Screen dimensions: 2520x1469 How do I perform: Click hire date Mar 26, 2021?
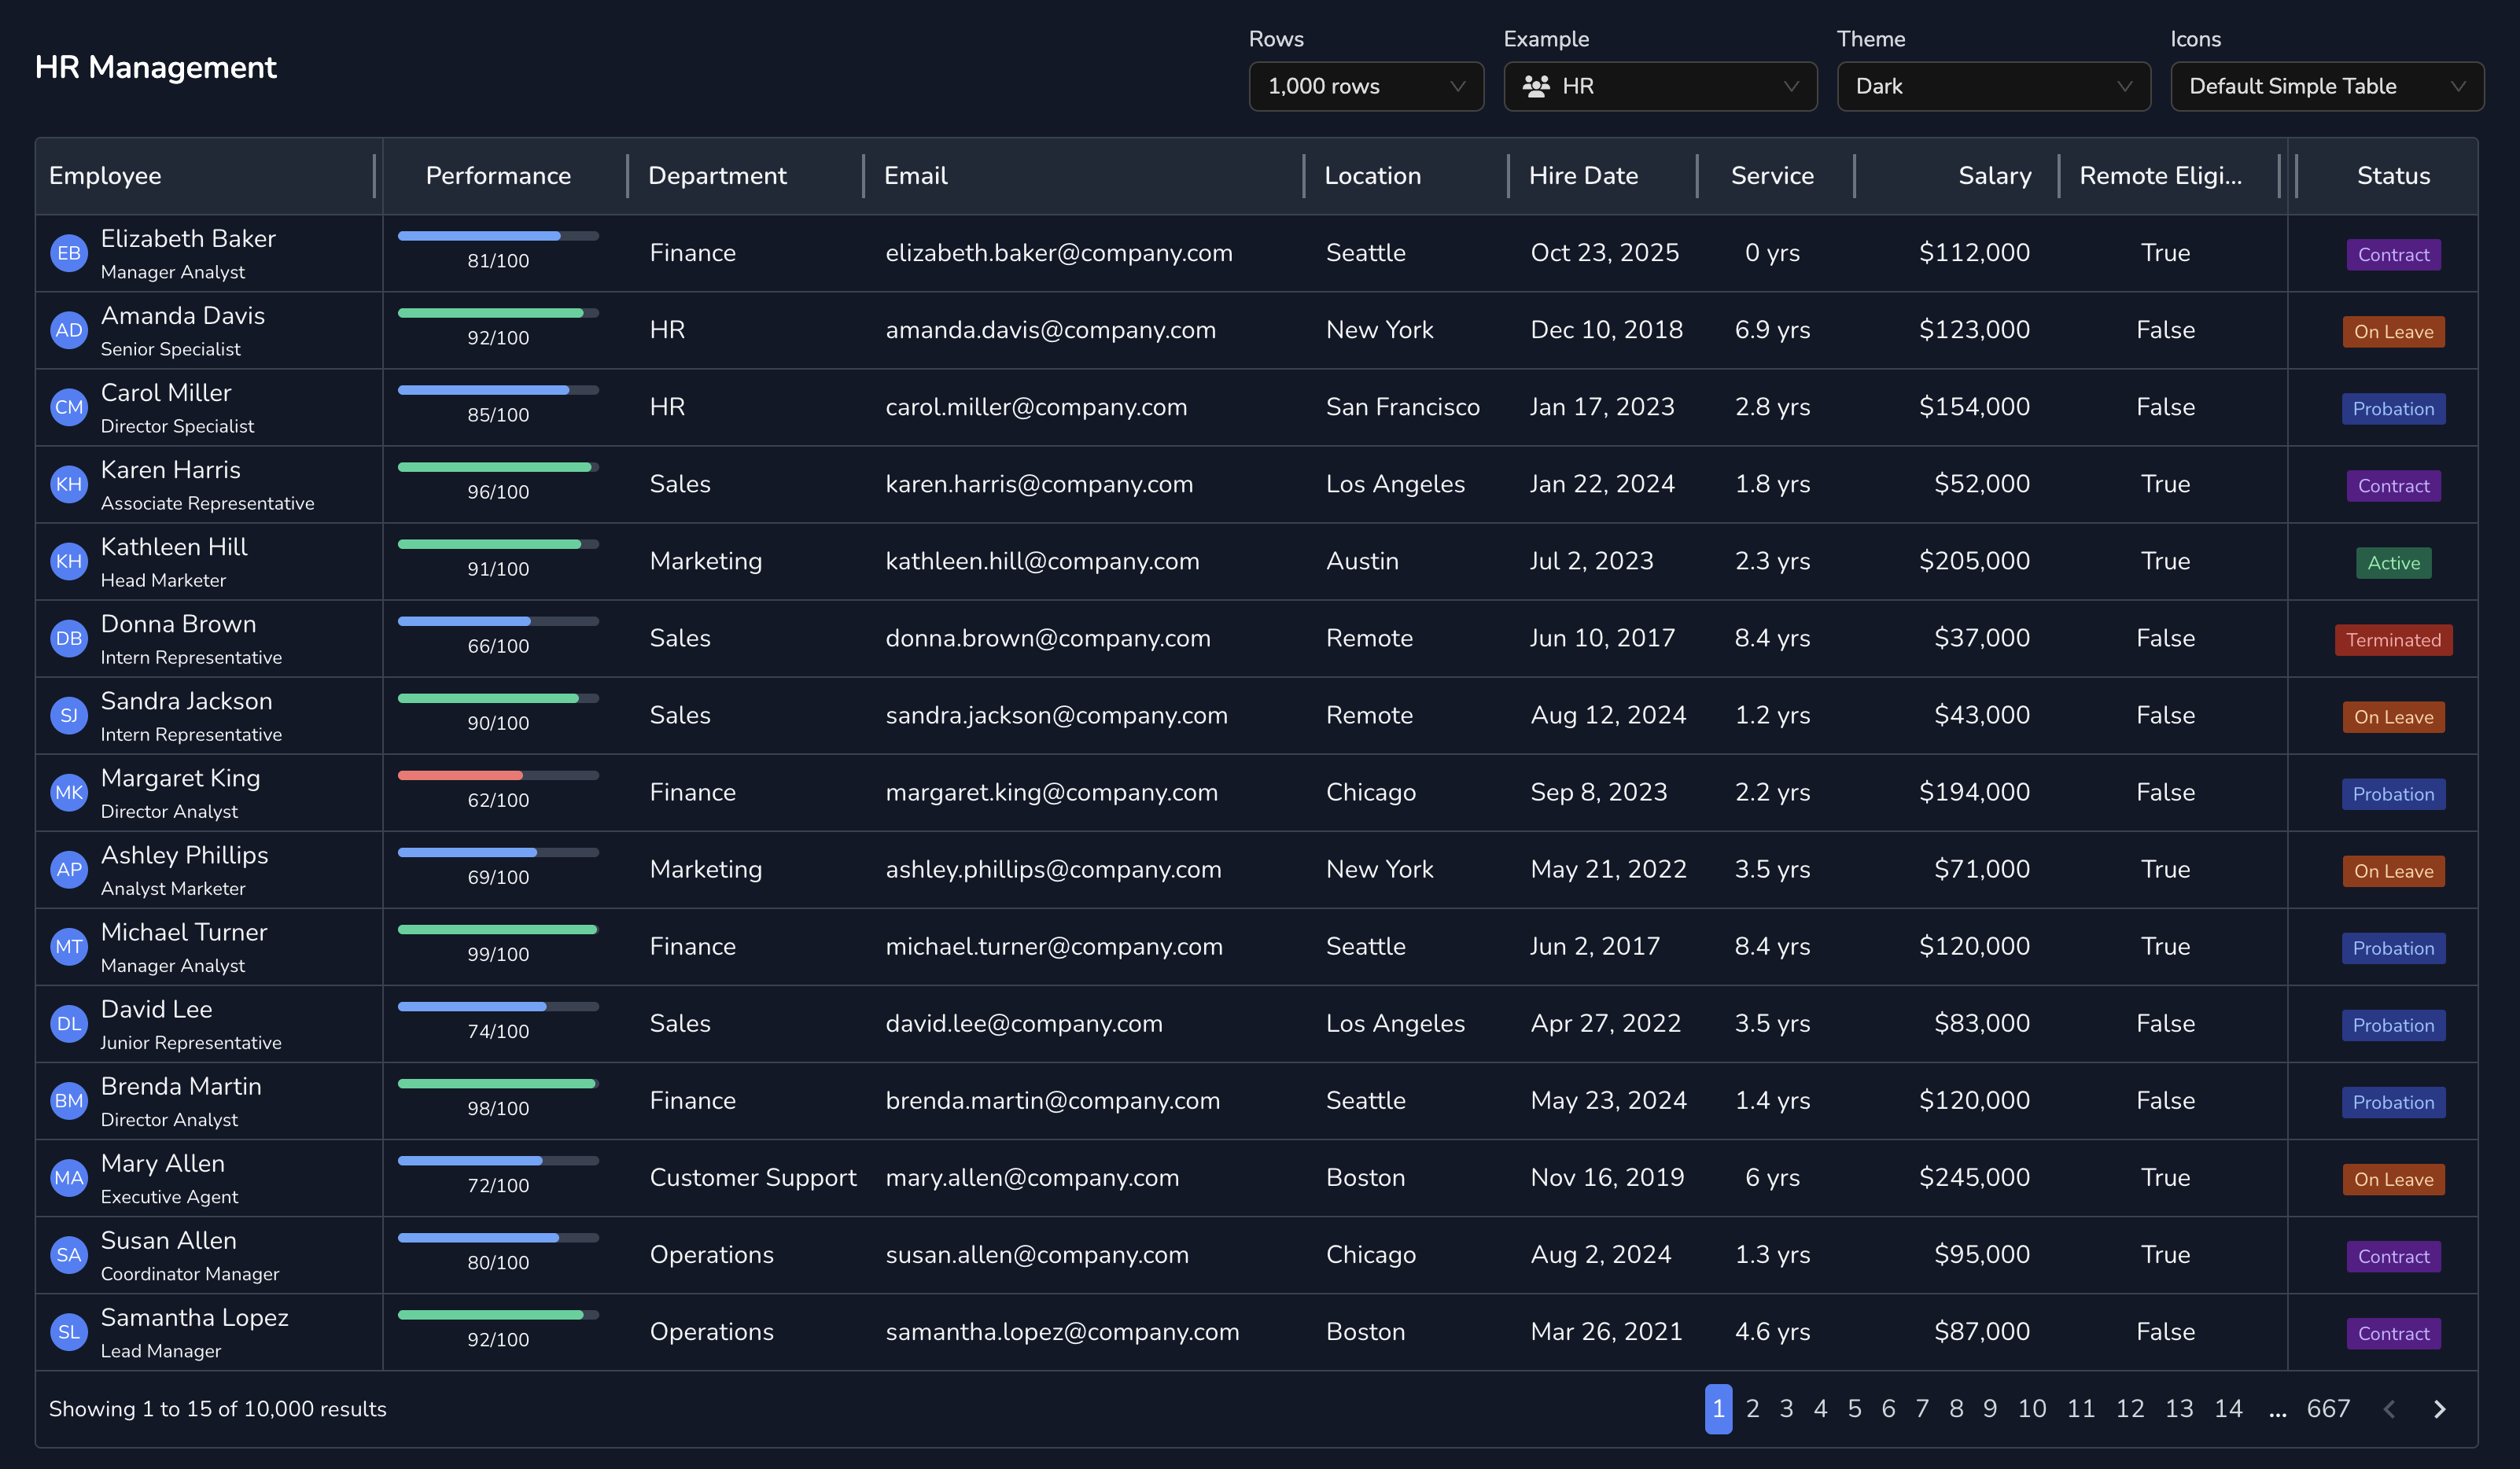(x=1606, y=1331)
